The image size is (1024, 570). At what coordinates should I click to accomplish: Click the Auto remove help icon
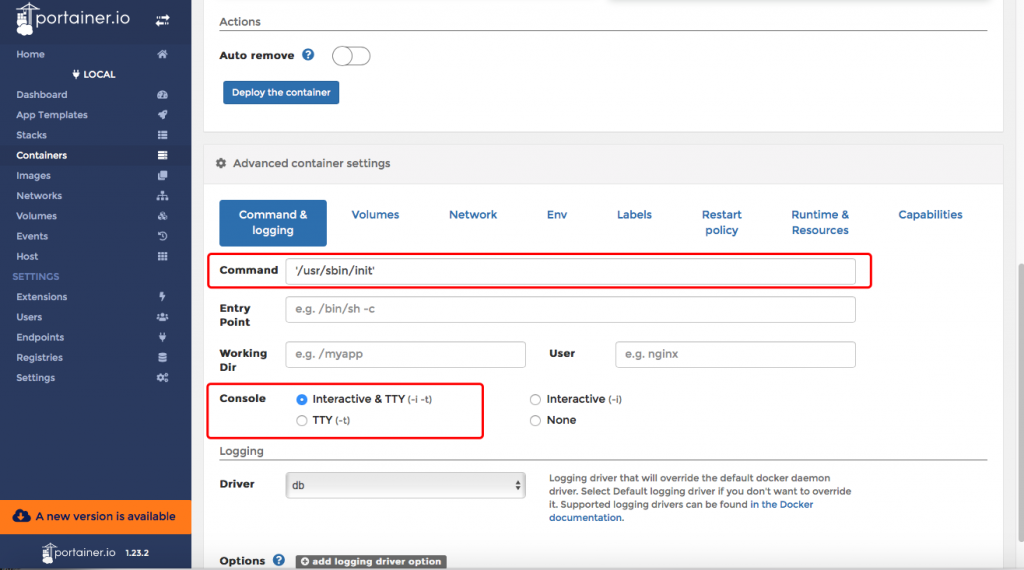(308, 55)
